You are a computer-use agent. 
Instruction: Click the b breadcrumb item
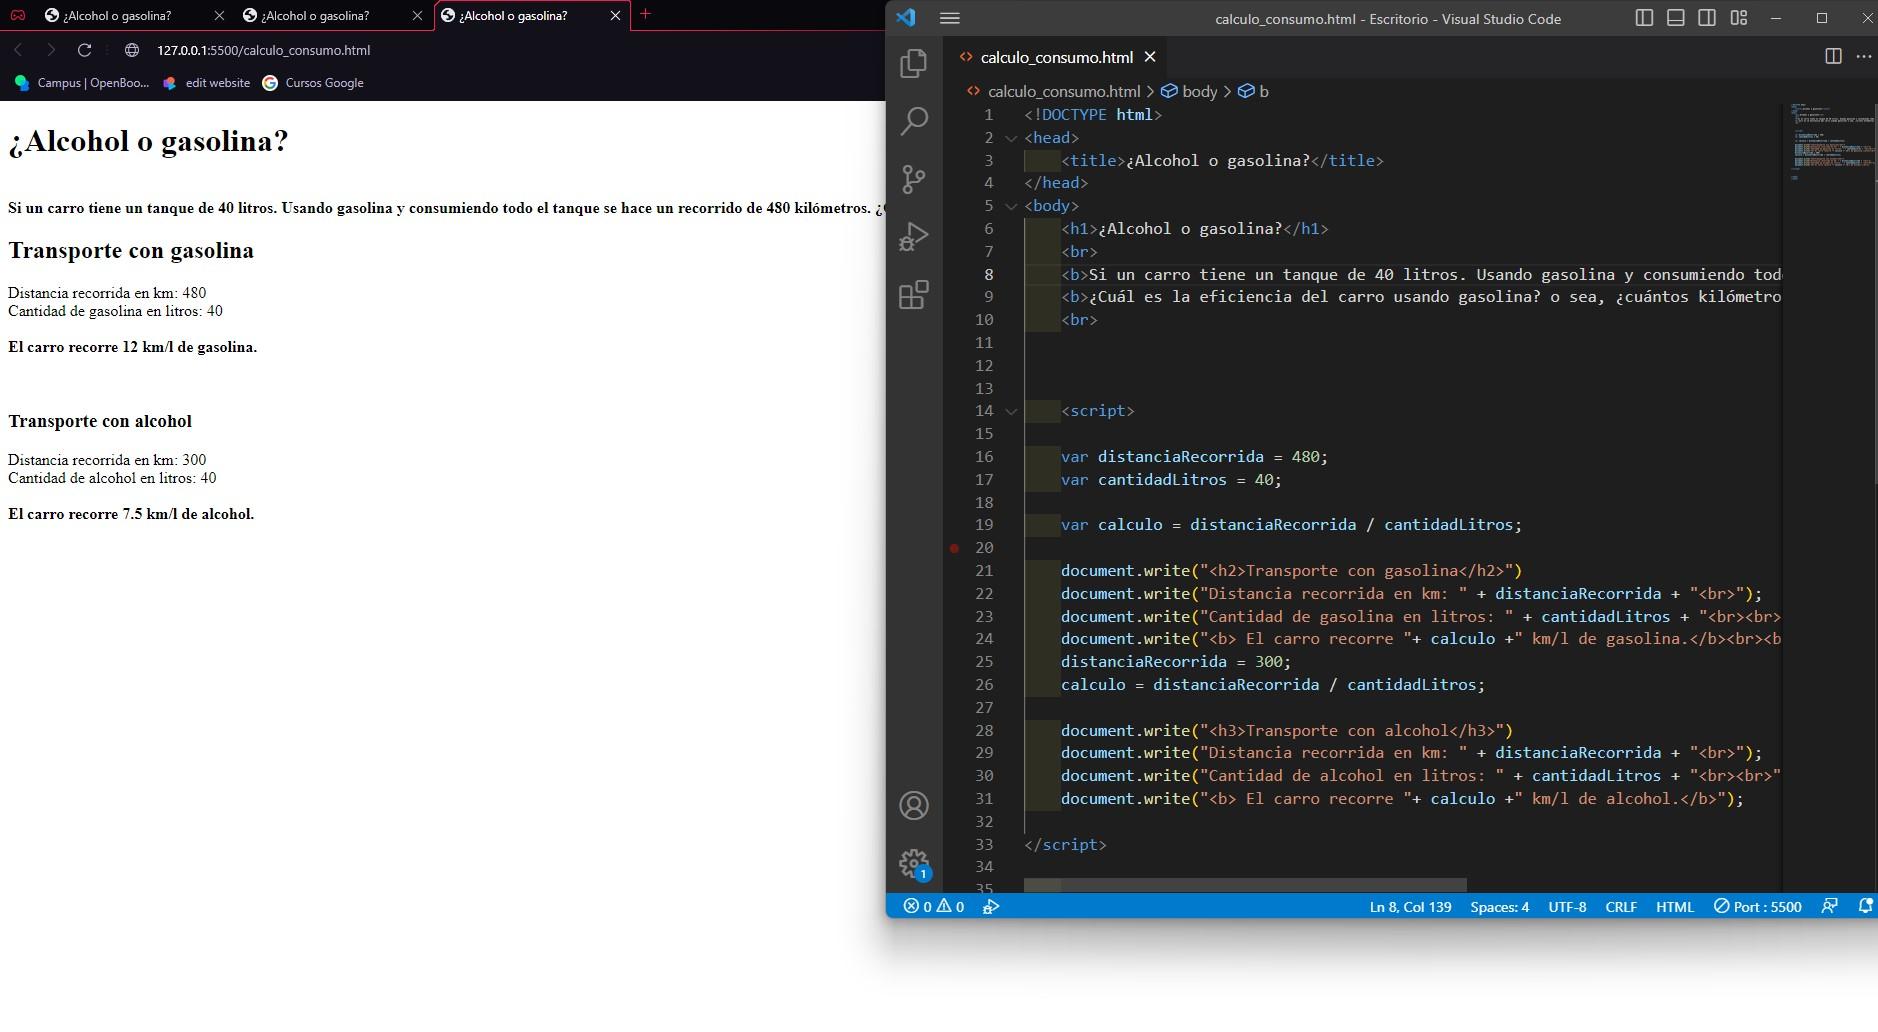1253,91
